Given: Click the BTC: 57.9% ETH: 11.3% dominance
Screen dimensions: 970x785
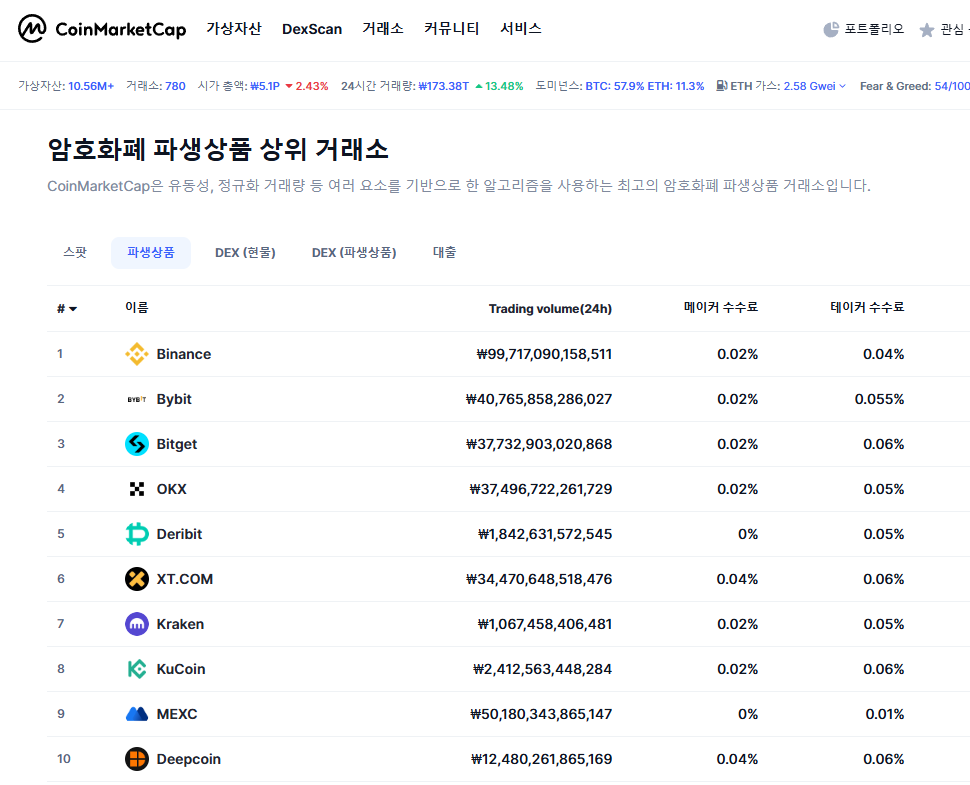Looking at the screenshot, I should (x=645, y=86).
